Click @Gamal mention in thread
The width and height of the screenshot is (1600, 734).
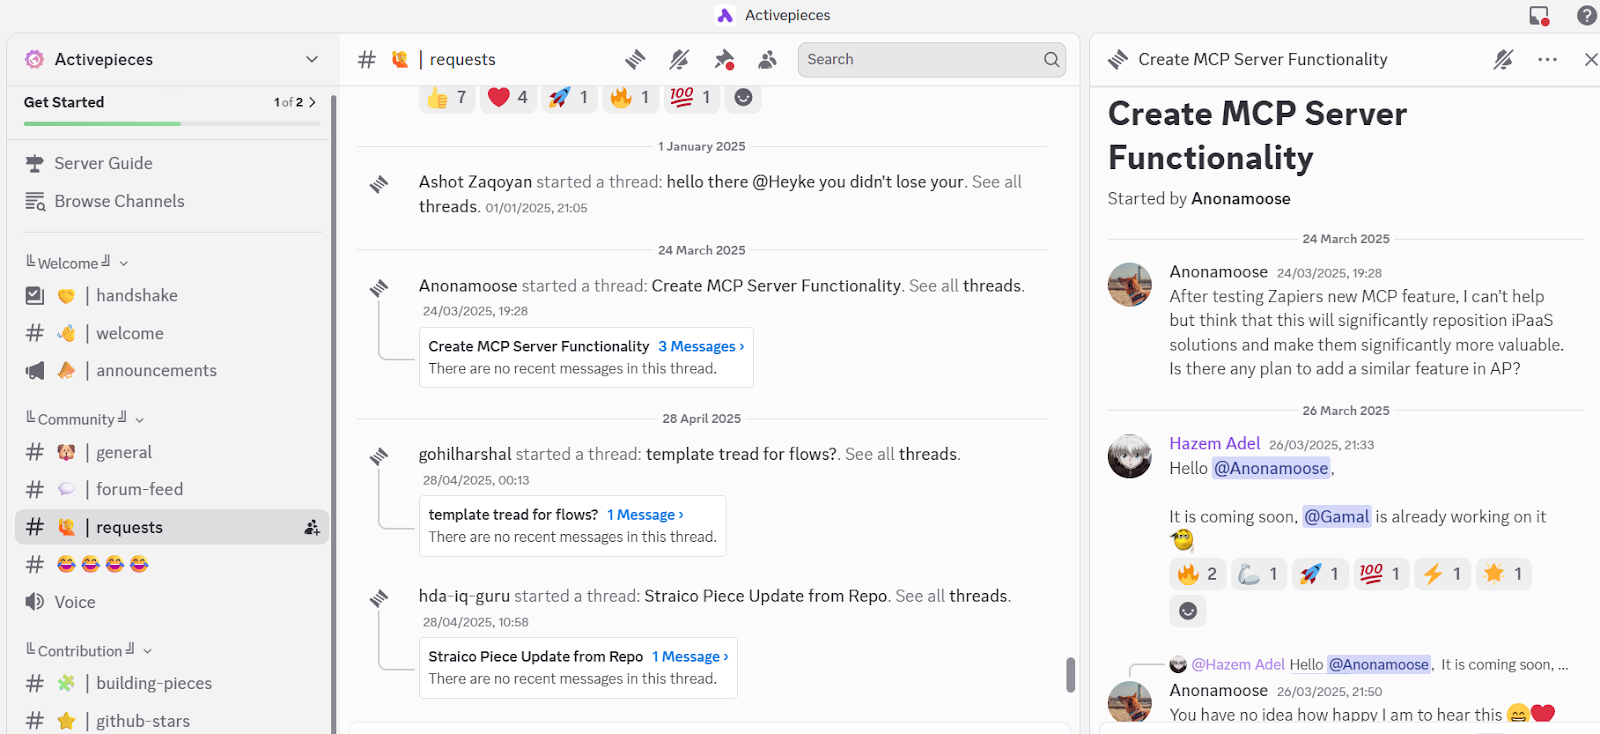pyautogui.click(x=1336, y=516)
